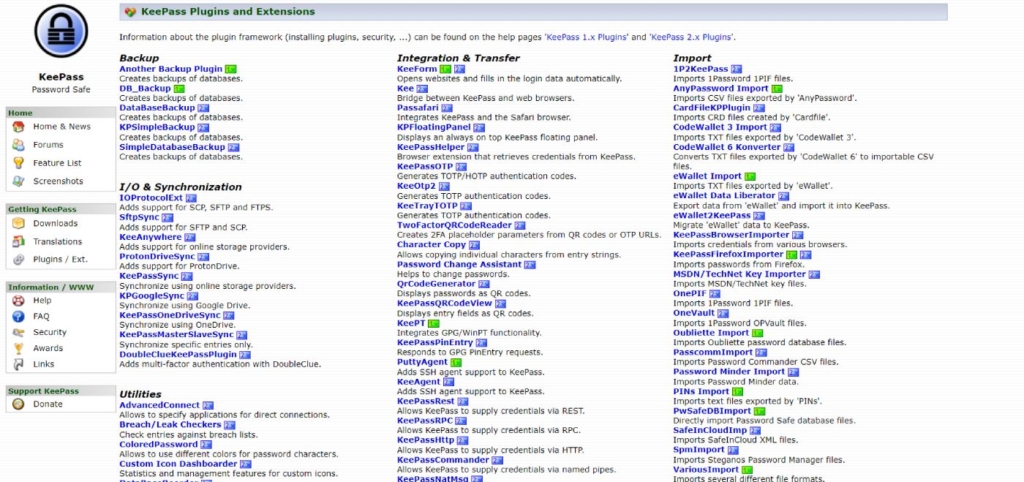This screenshot has height=482, width=1024.
Task: Click the Home & News house icon
Action: point(19,127)
